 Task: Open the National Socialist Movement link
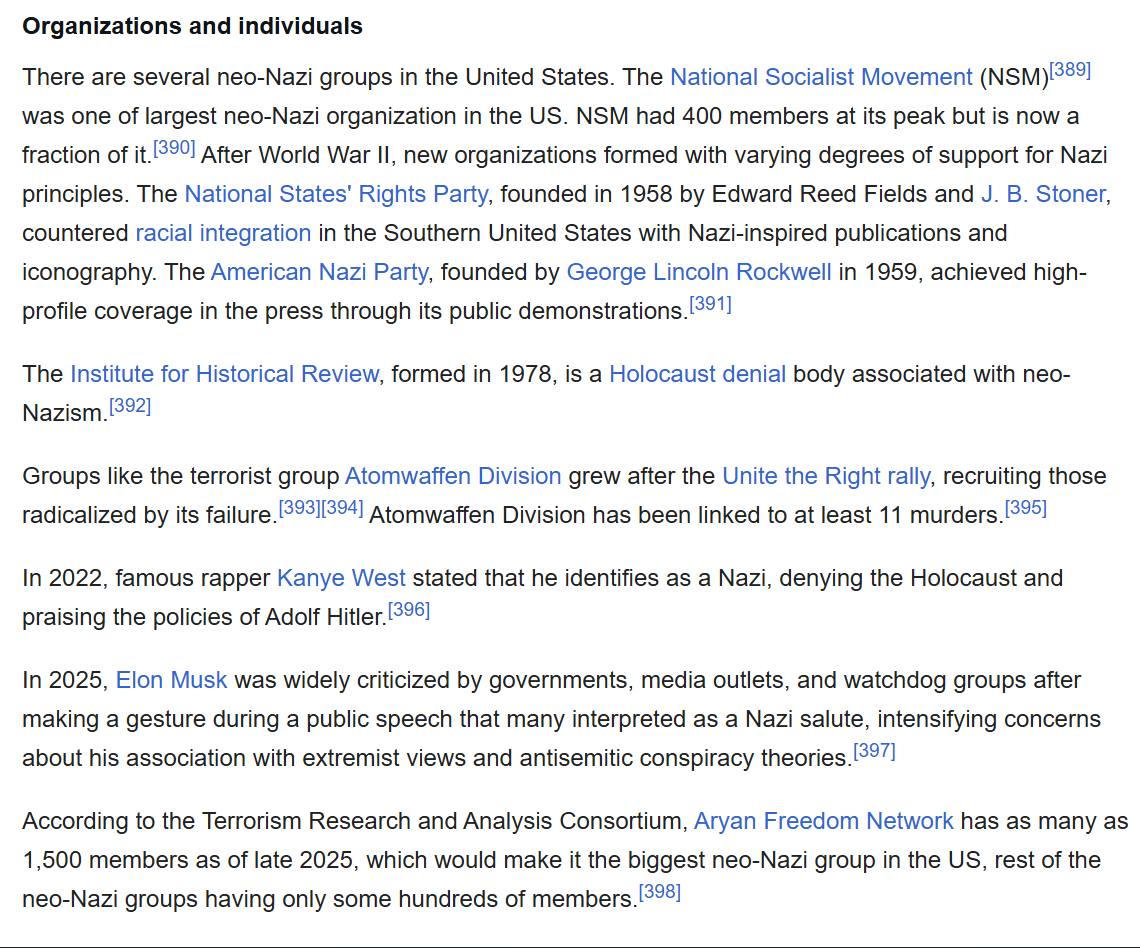coord(821,78)
